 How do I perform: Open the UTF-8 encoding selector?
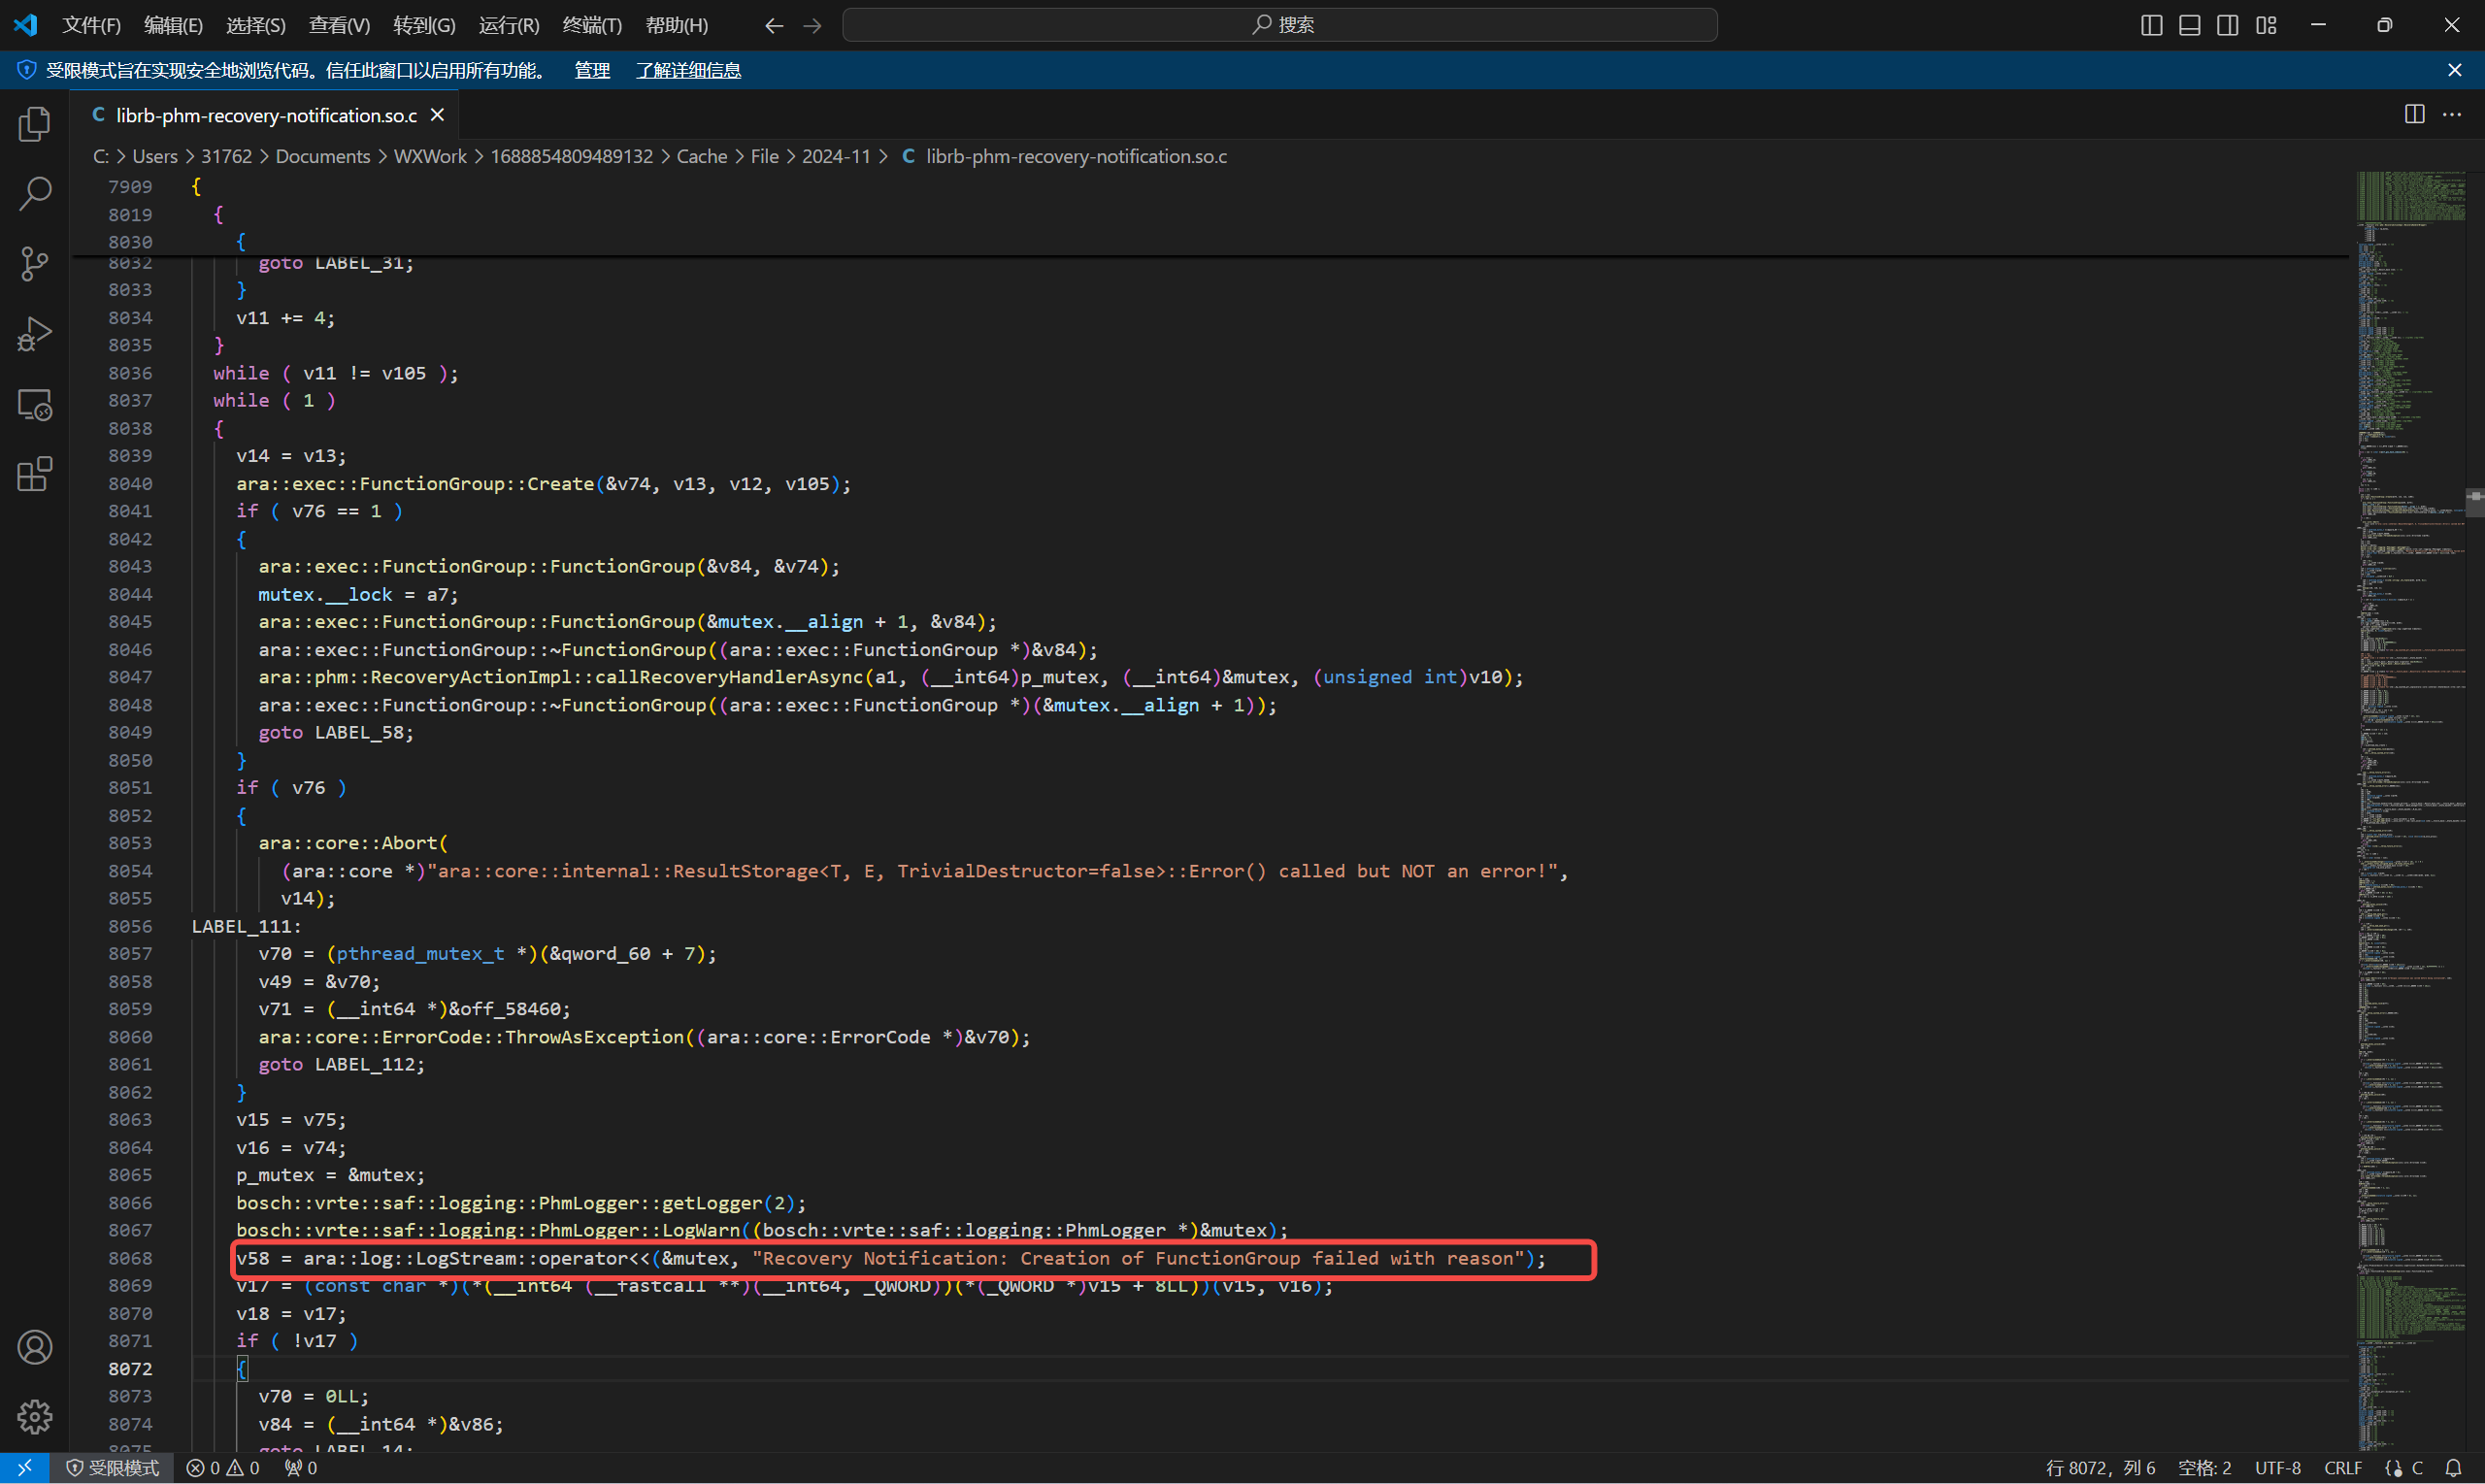tap(2277, 1467)
